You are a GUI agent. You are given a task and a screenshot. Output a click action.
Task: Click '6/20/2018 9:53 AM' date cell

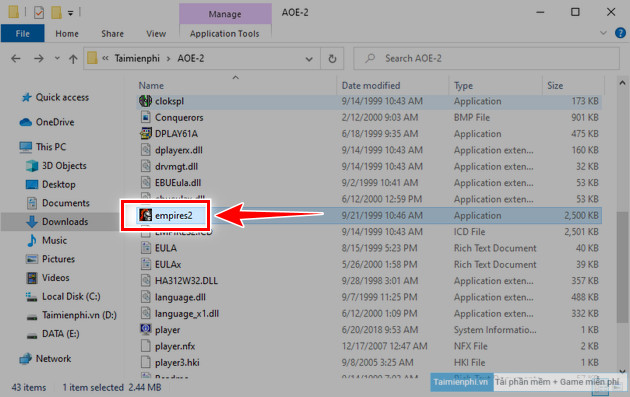click(380, 330)
